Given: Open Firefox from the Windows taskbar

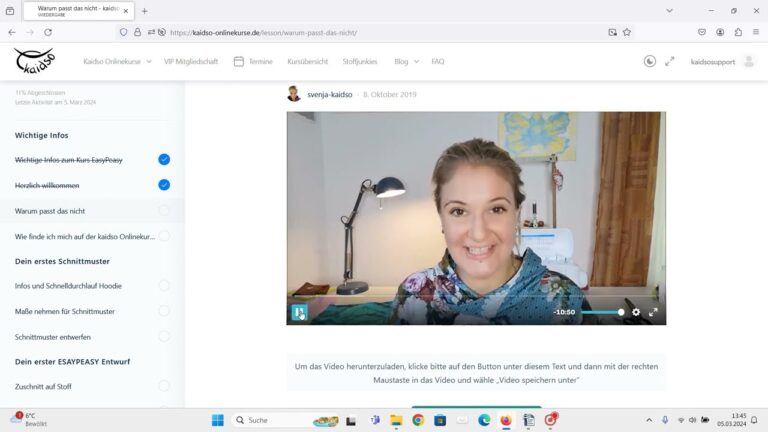Looking at the screenshot, I should pyautogui.click(x=506, y=420).
